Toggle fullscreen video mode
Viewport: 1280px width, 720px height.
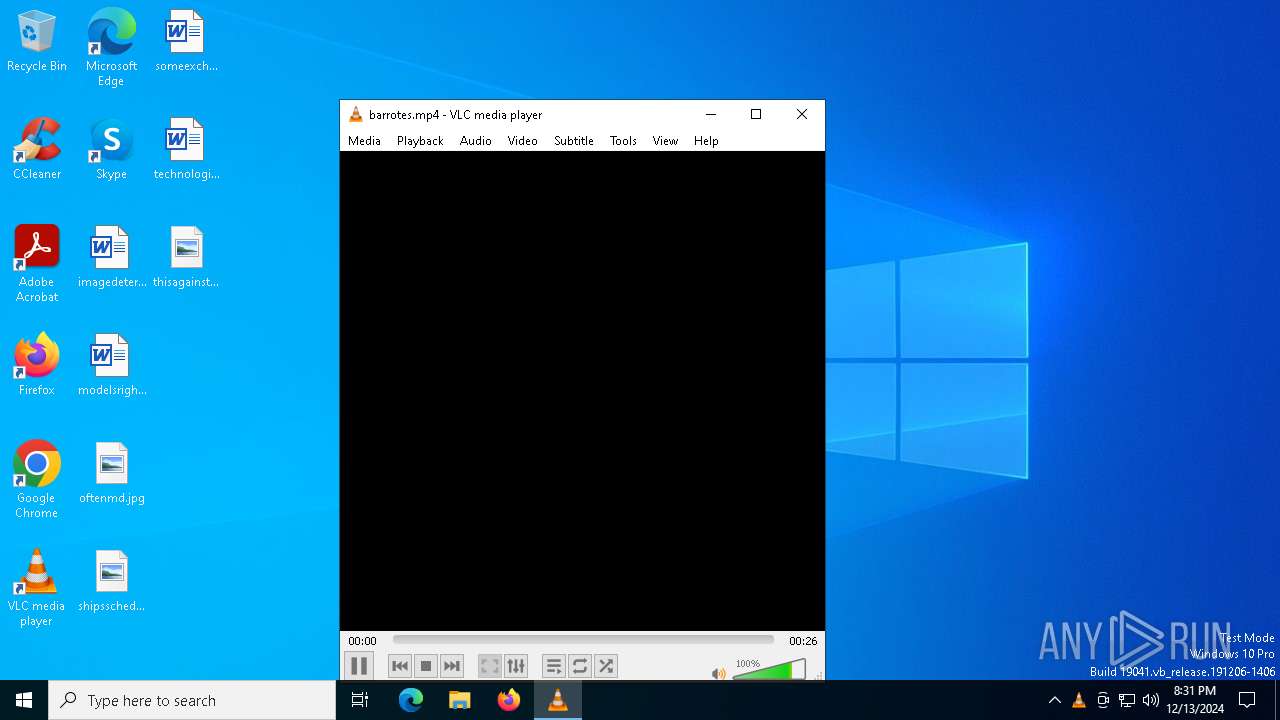pyautogui.click(x=490, y=666)
